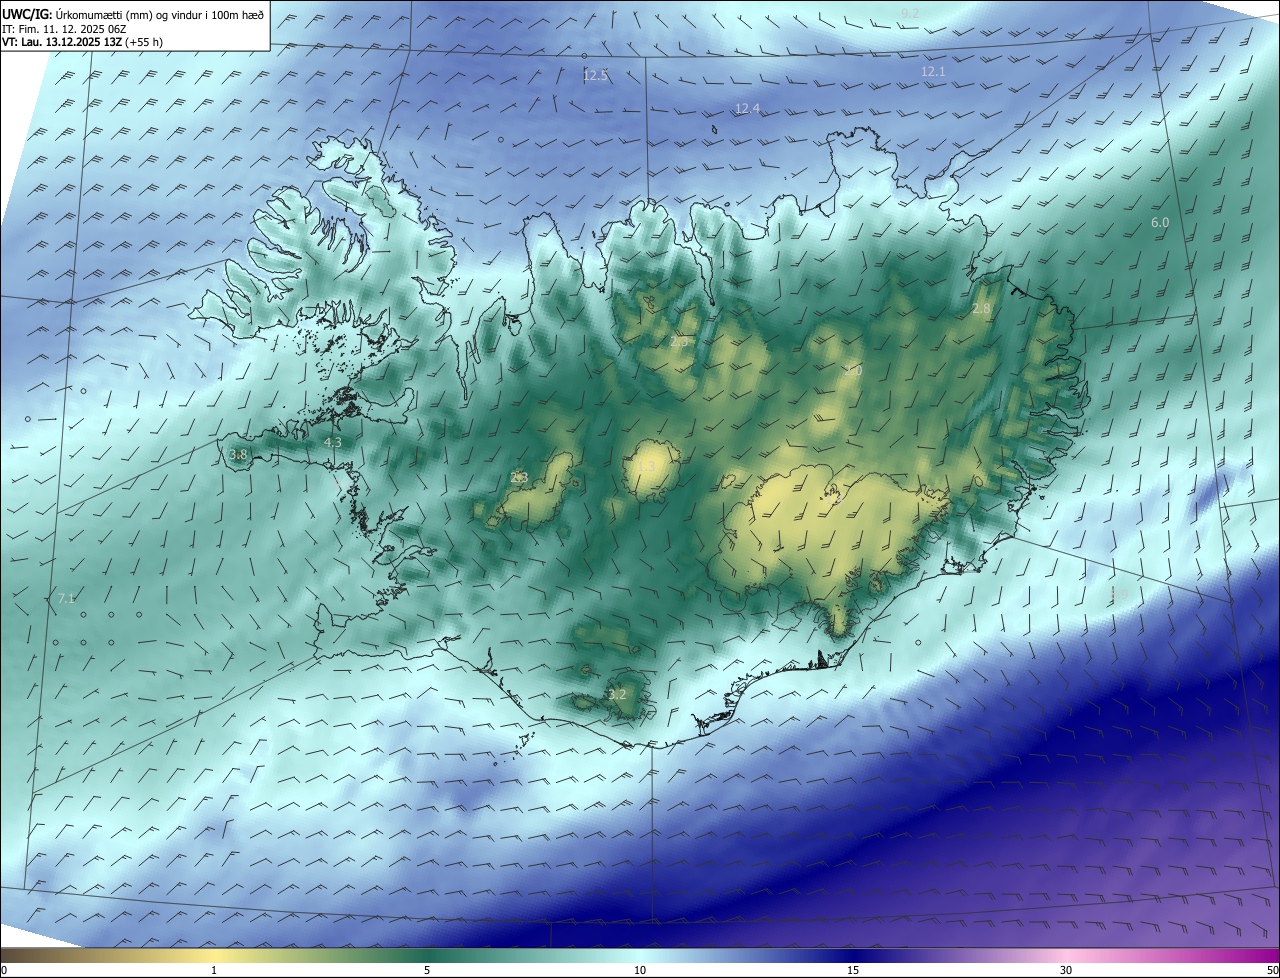This screenshot has height=978, width=1280.
Task: Click the valid time line 'VT: Lau. 13.12.2025 13Z (+55 h)'
Action: pos(82,42)
